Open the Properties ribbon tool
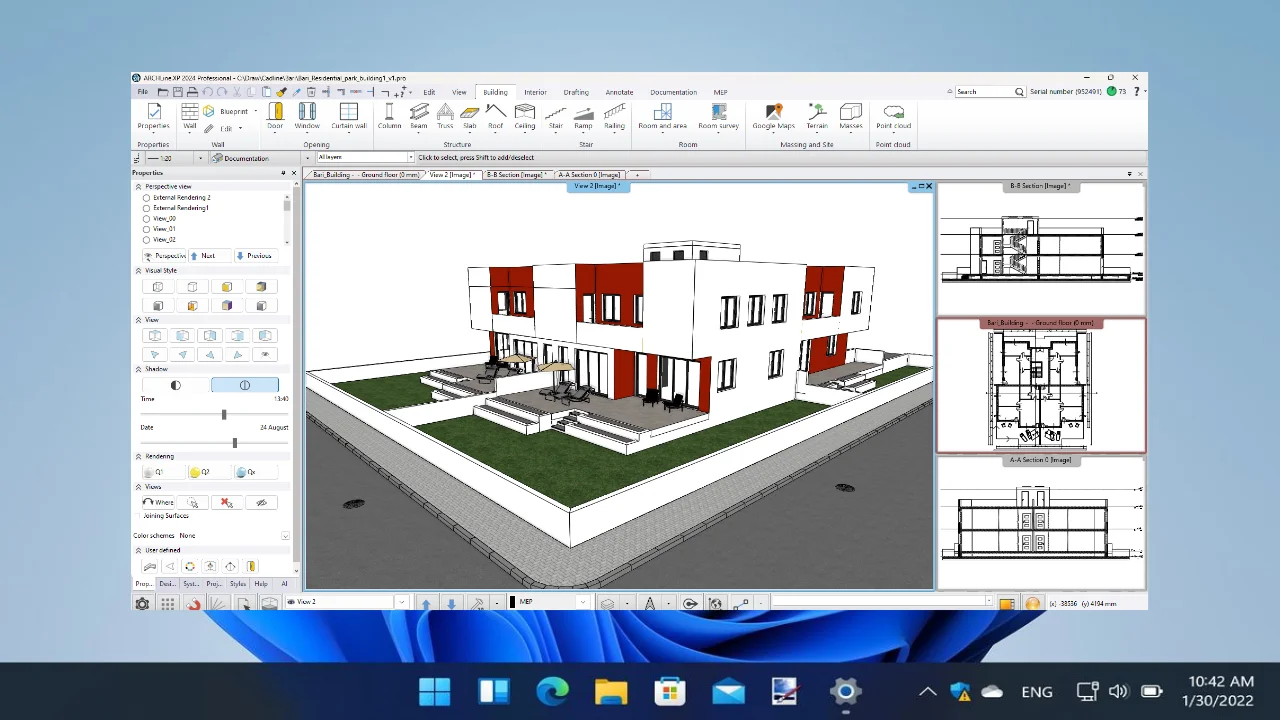The height and width of the screenshot is (720, 1280). 153,116
